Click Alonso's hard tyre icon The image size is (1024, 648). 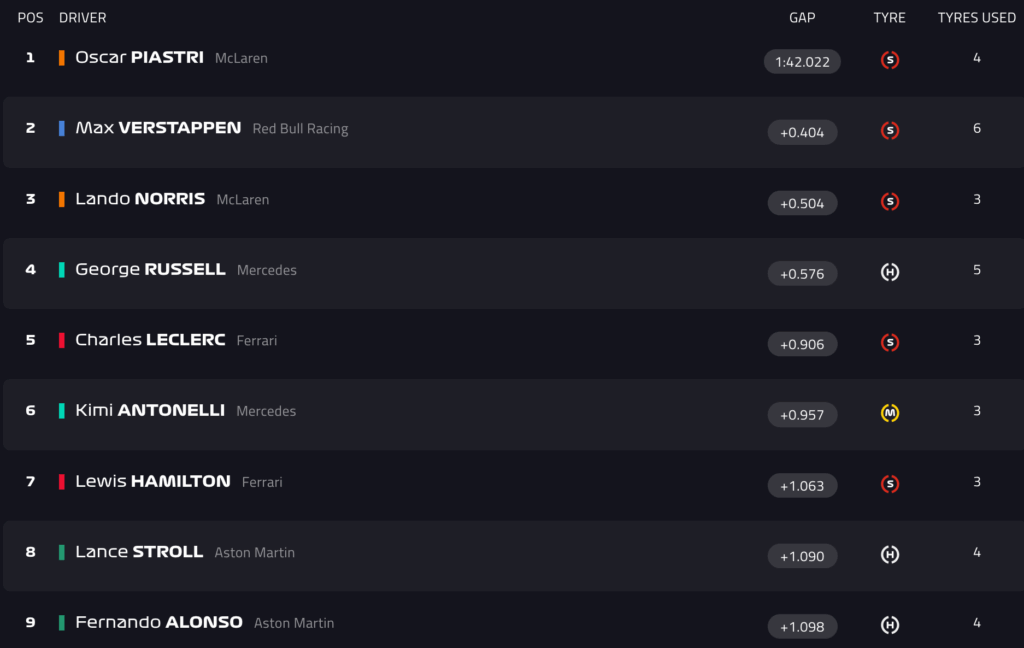[x=889, y=625]
